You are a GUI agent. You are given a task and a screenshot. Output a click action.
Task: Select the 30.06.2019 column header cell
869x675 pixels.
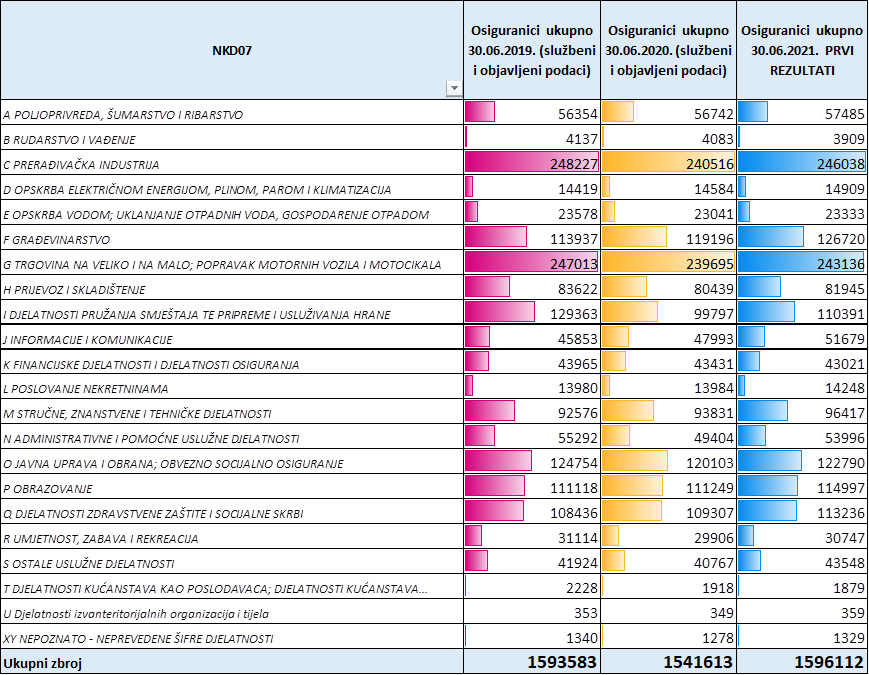[x=532, y=50]
